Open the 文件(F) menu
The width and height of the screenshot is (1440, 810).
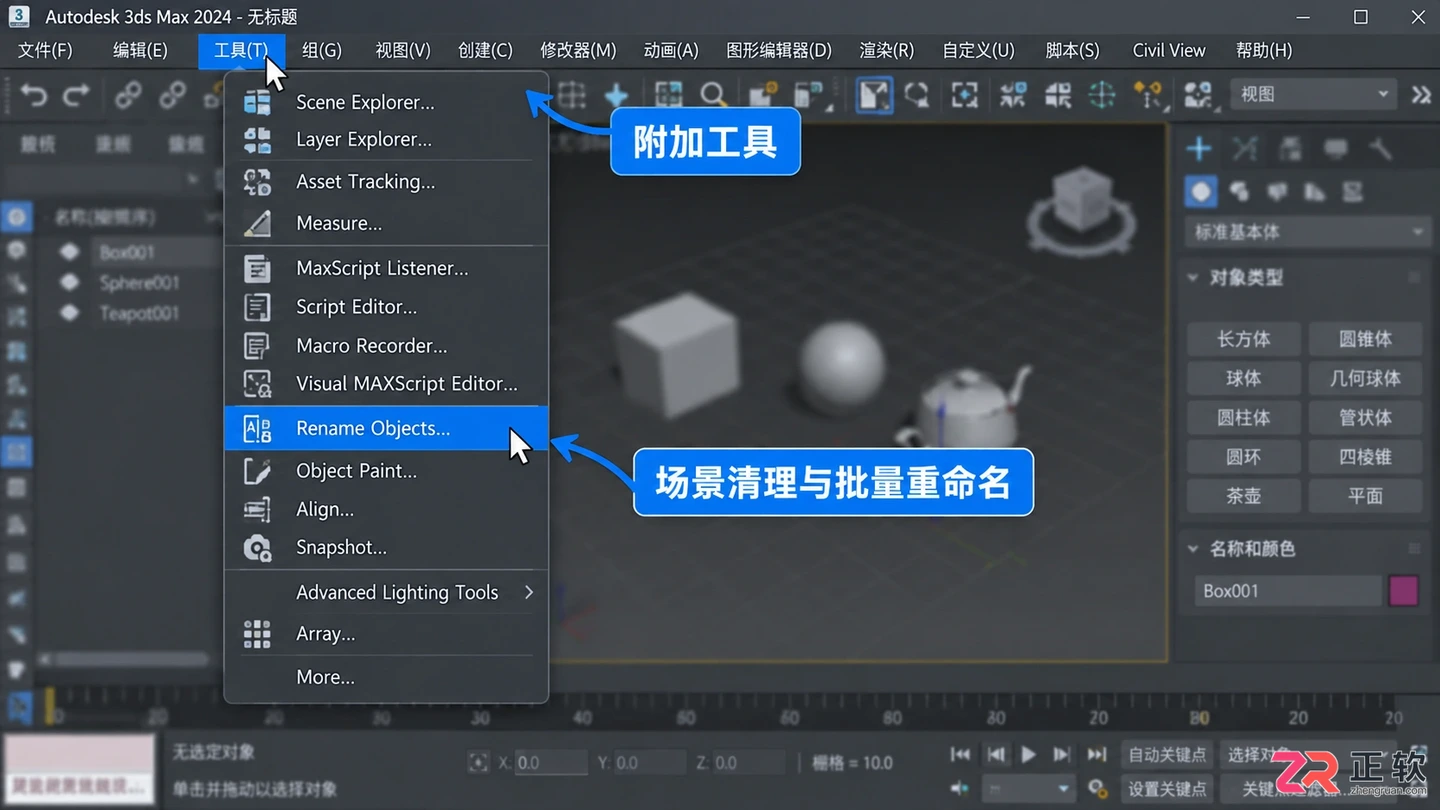[x=45, y=50]
